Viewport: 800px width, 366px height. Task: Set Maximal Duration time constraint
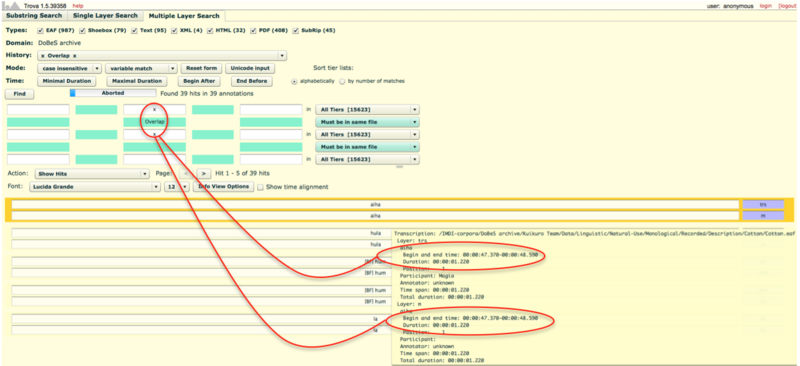point(137,81)
